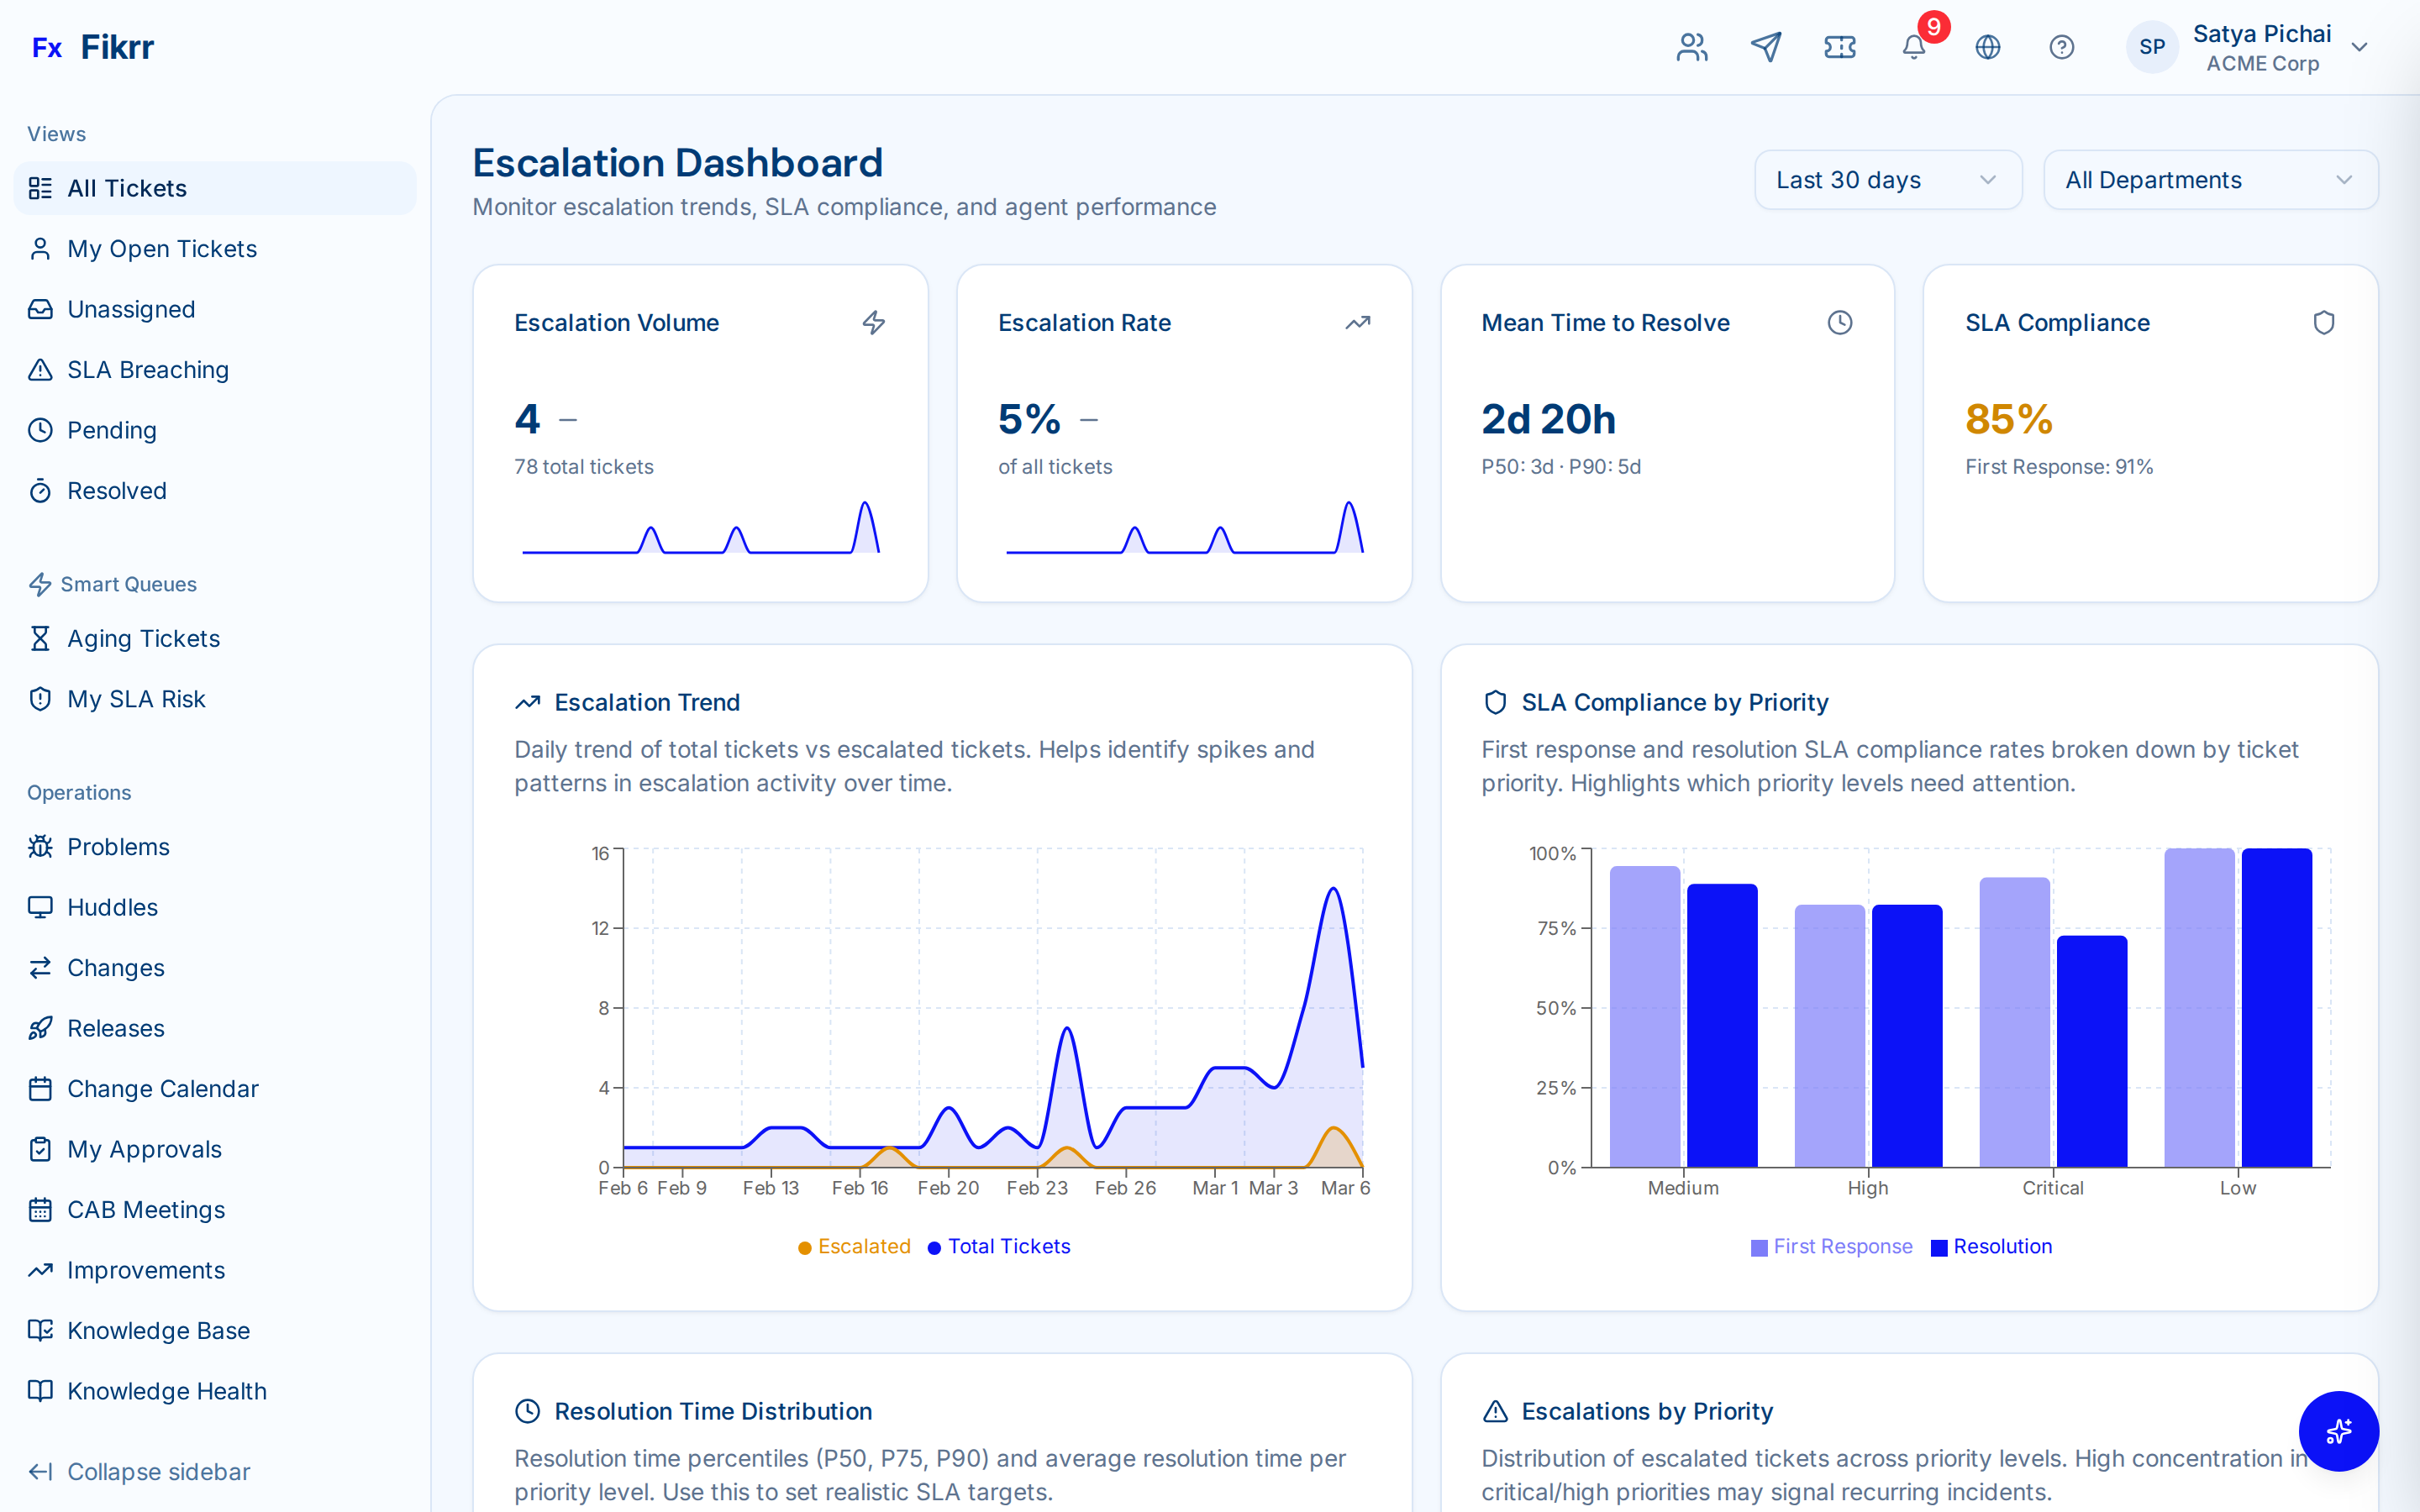This screenshot has width=2420, height=1512.
Task: Toggle First Response in SLA compliance legend
Action: coord(1831,1246)
